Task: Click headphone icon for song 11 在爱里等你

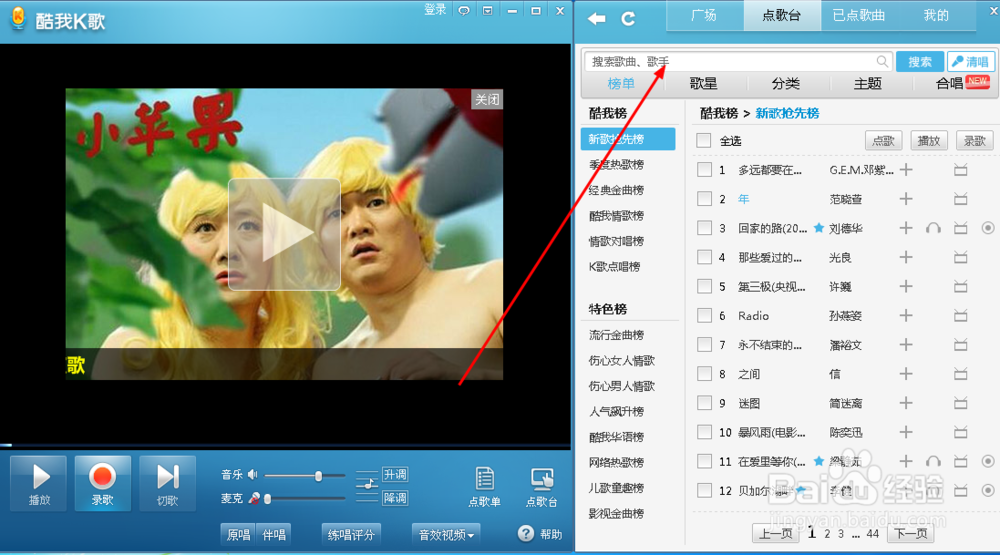Action: 933,461
